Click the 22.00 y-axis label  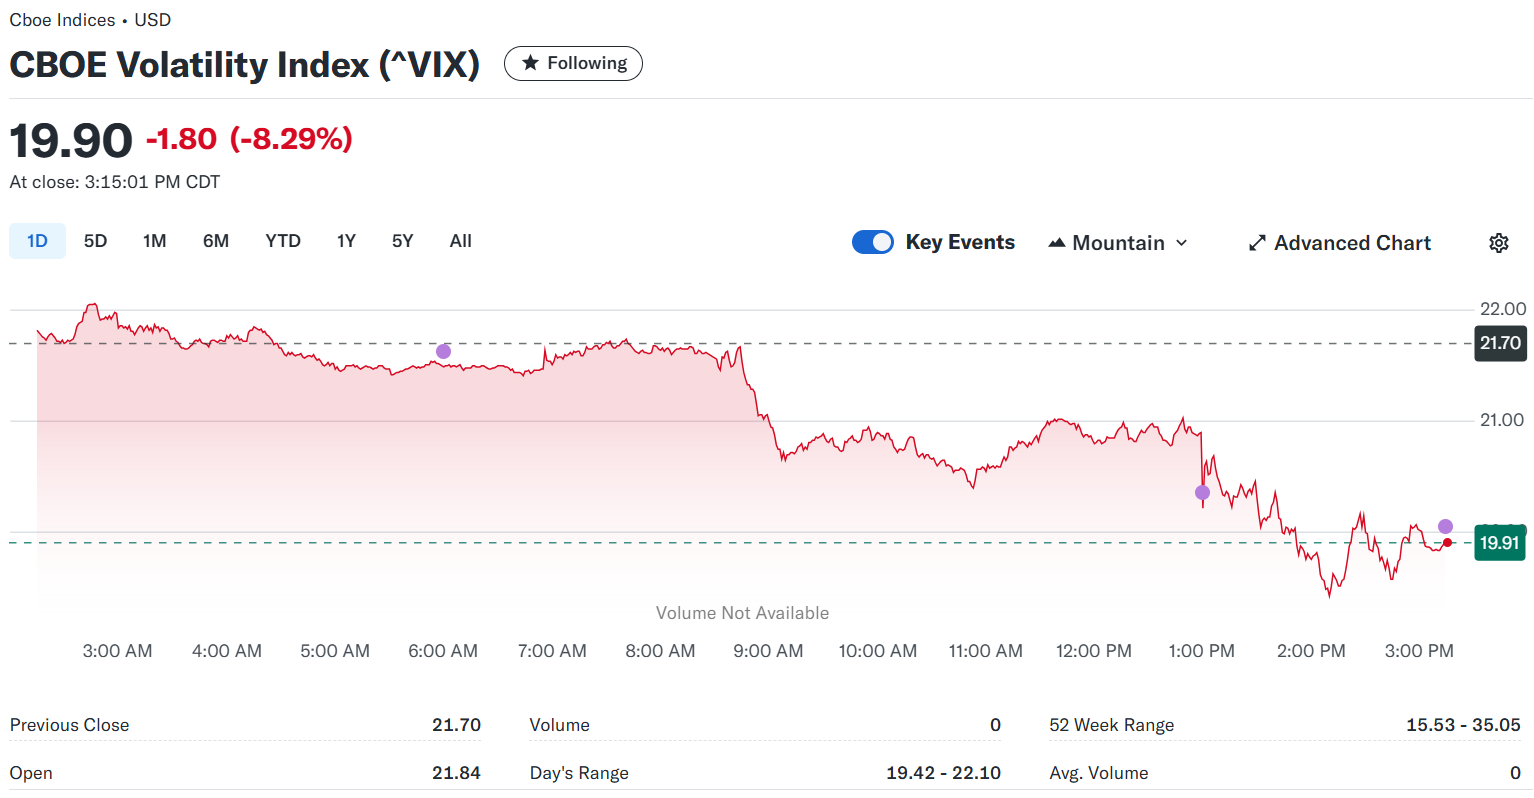point(1503,309)
